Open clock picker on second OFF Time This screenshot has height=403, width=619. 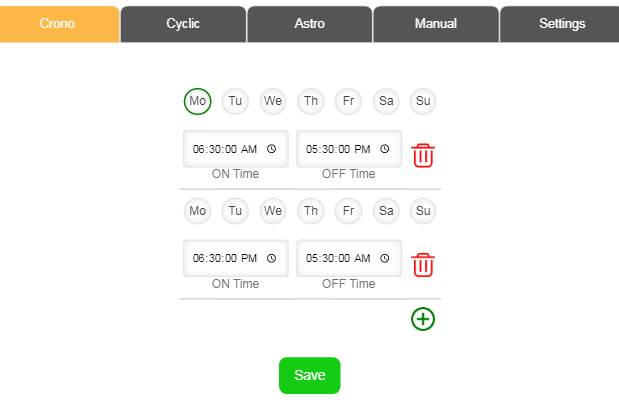(385, 259)
